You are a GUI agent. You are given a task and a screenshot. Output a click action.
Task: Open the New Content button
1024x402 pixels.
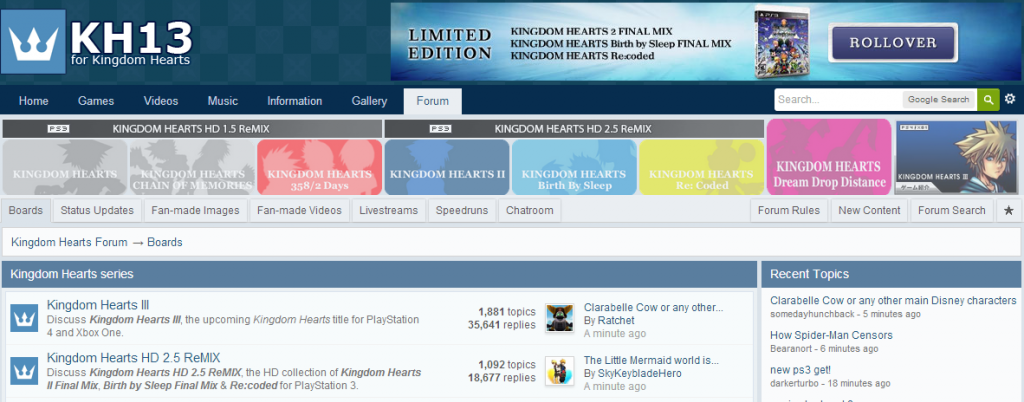click(869, 210)
